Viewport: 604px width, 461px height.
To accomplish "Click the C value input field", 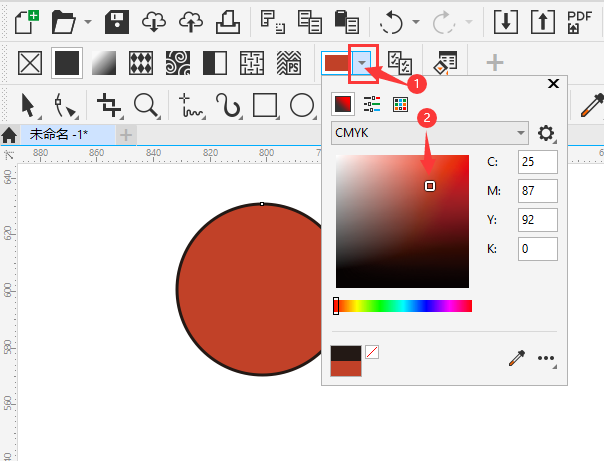I will click(x=537, y=162).
